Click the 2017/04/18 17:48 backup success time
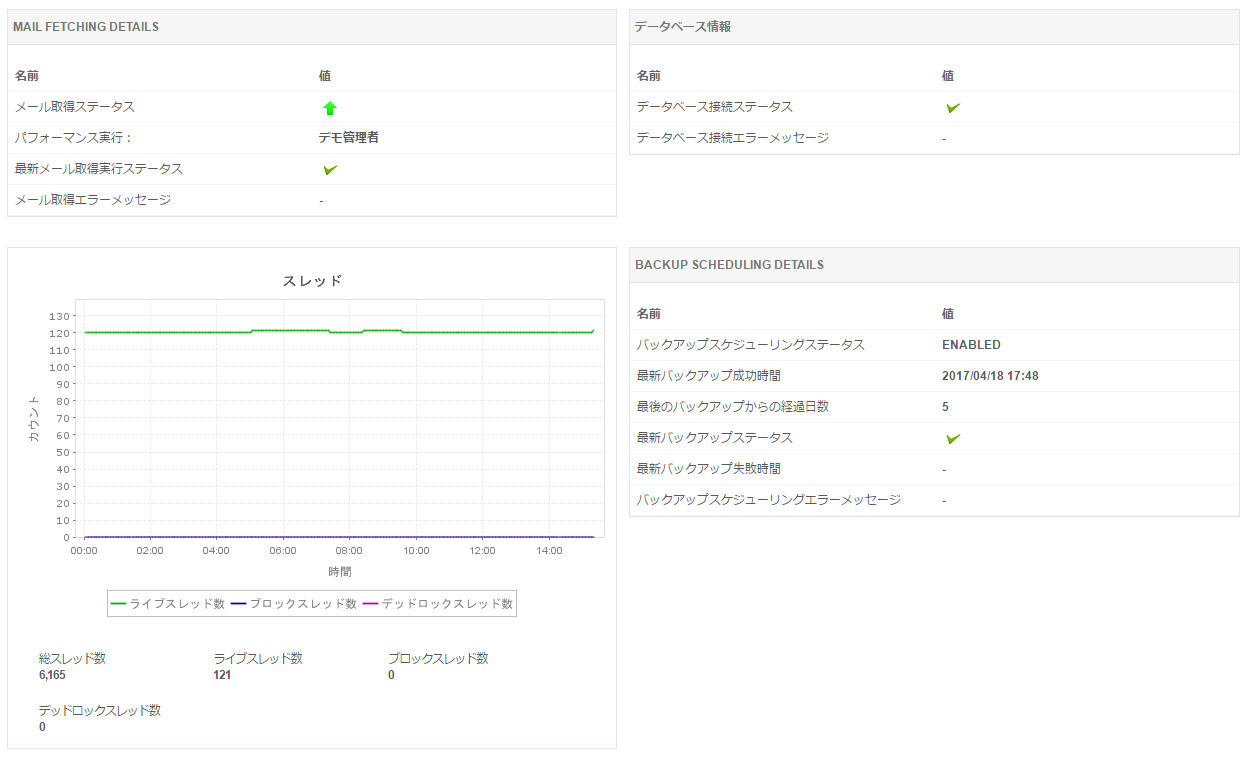The height and width of the screenshot is (763, 1252). coord(990,376)
